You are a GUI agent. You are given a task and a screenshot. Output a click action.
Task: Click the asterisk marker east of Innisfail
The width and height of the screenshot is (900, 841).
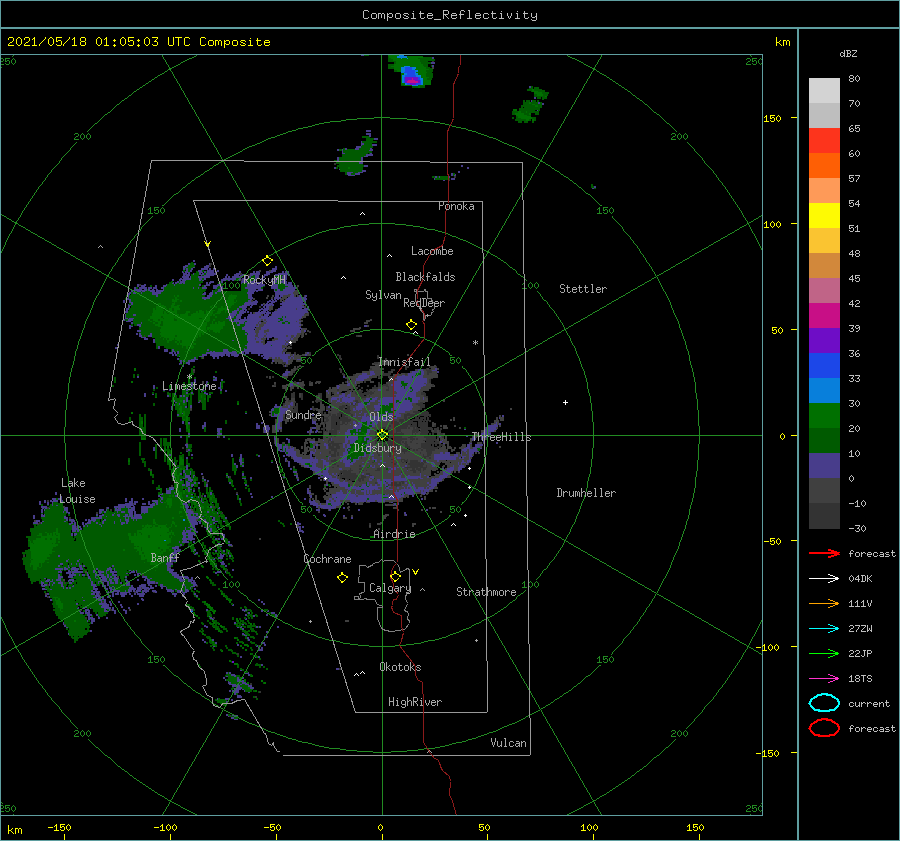click(475, 343)
